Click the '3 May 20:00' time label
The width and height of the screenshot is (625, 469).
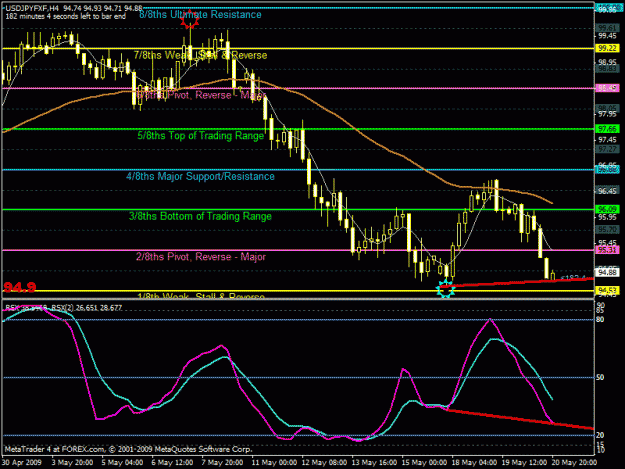pos(73,463)
